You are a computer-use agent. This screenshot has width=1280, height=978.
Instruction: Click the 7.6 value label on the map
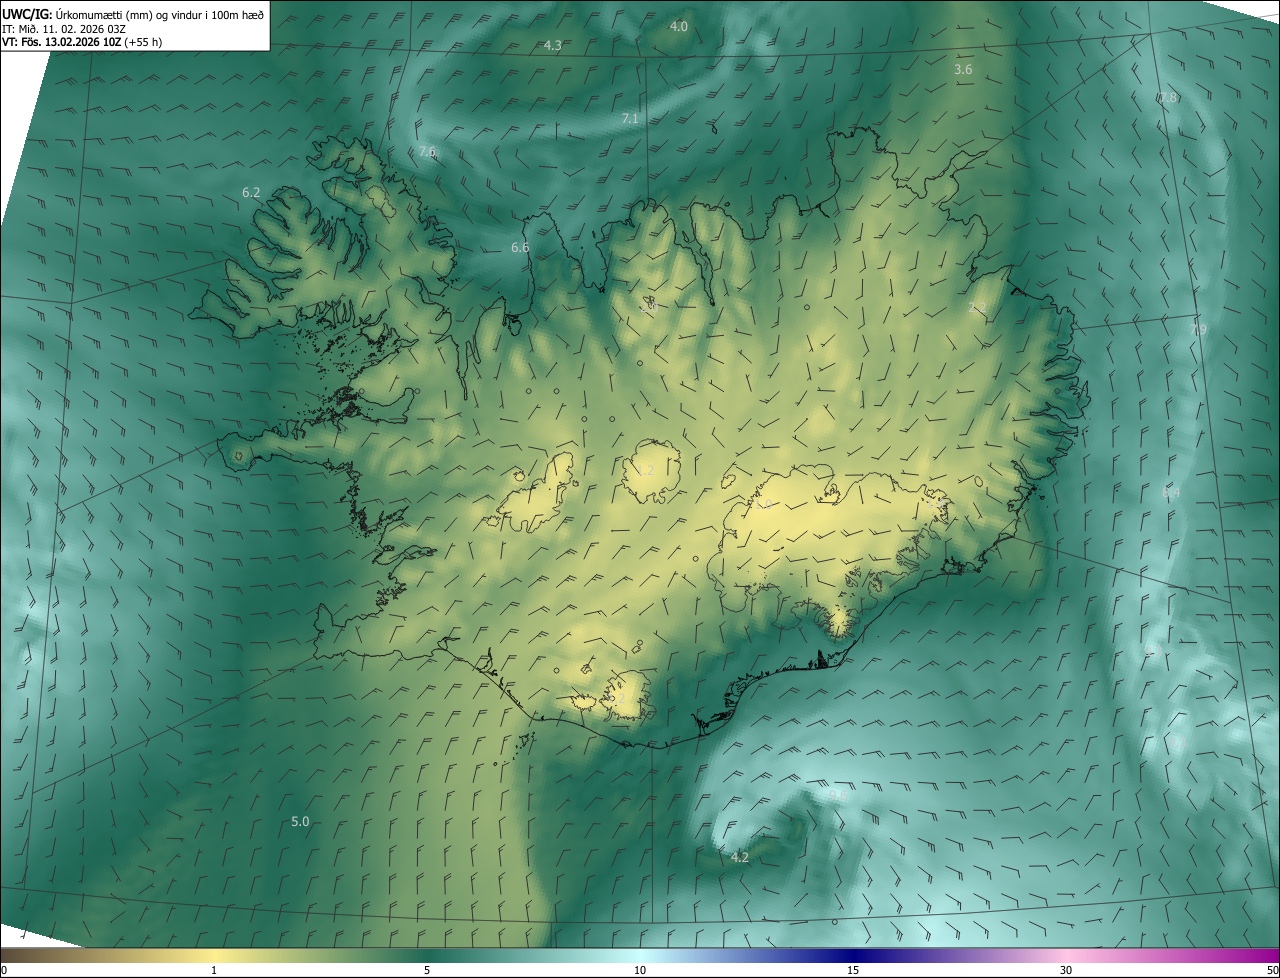(x=427, y=151)
